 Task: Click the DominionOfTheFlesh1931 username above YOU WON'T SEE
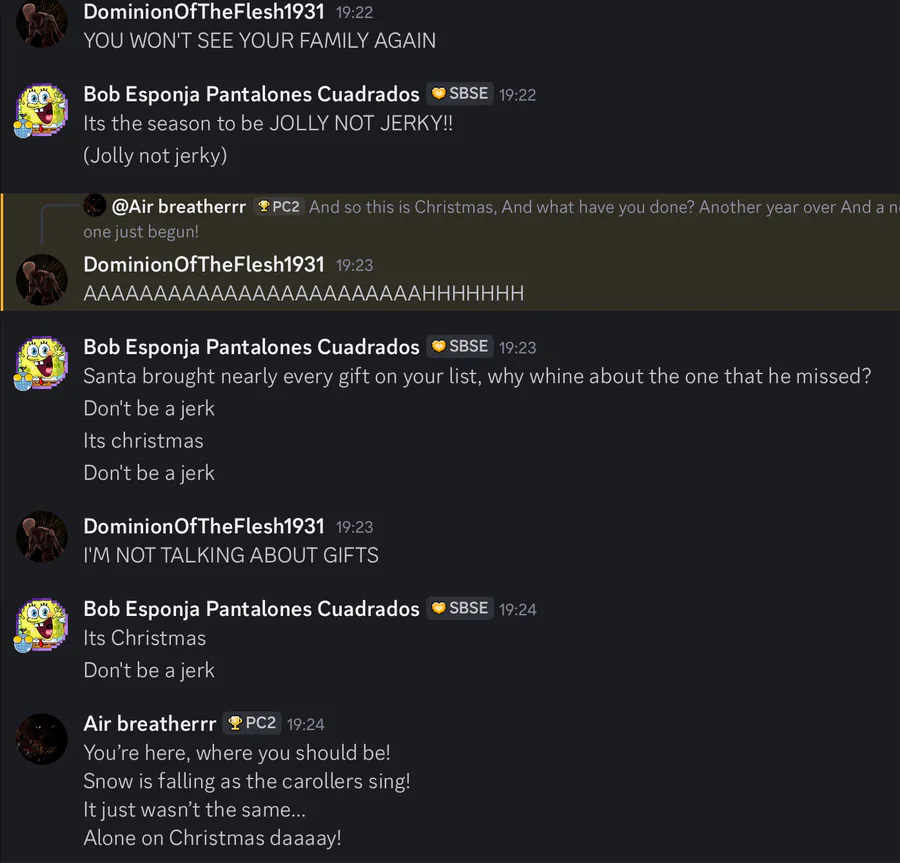tap(204, 12)
